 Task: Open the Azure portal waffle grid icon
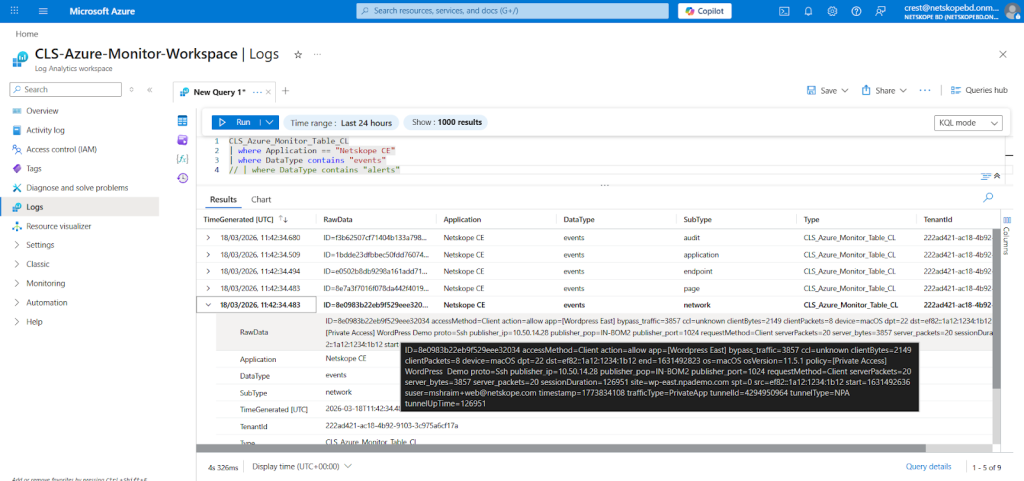[14, 11]
